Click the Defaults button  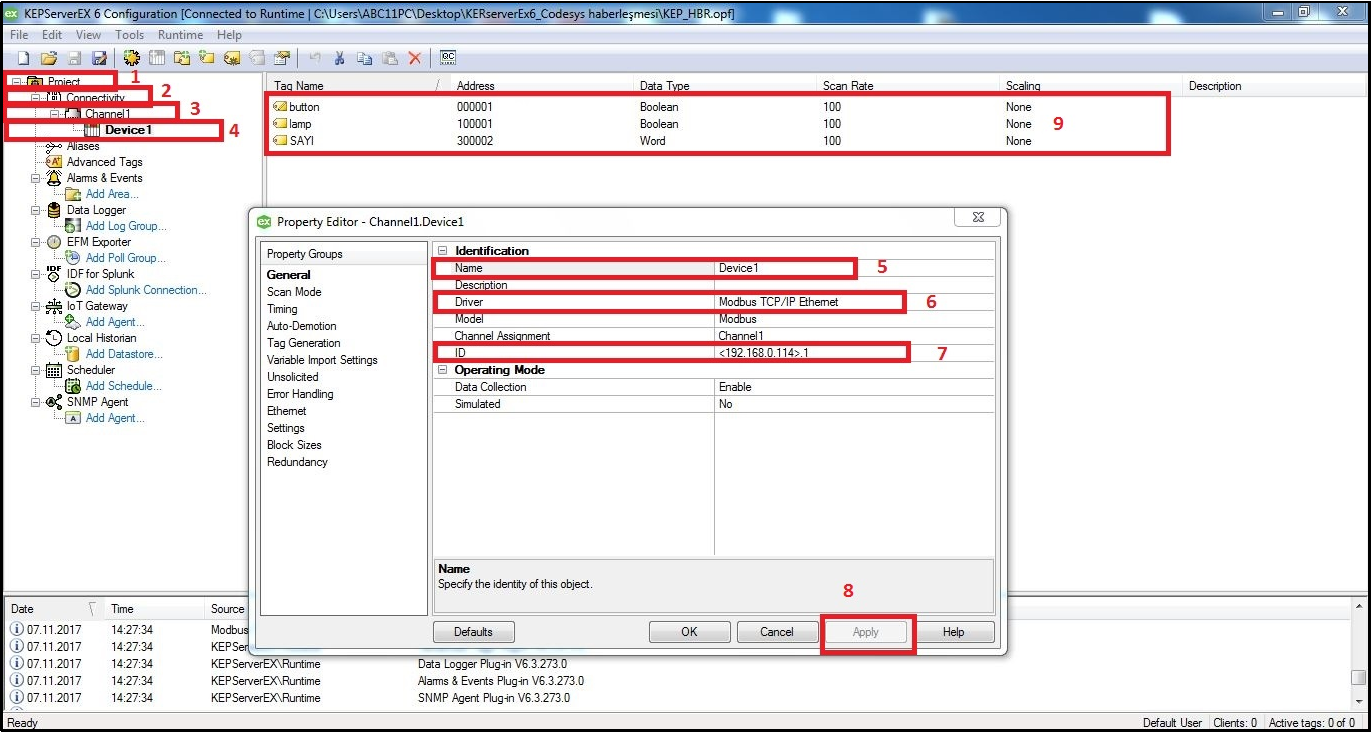pos(473,632)
